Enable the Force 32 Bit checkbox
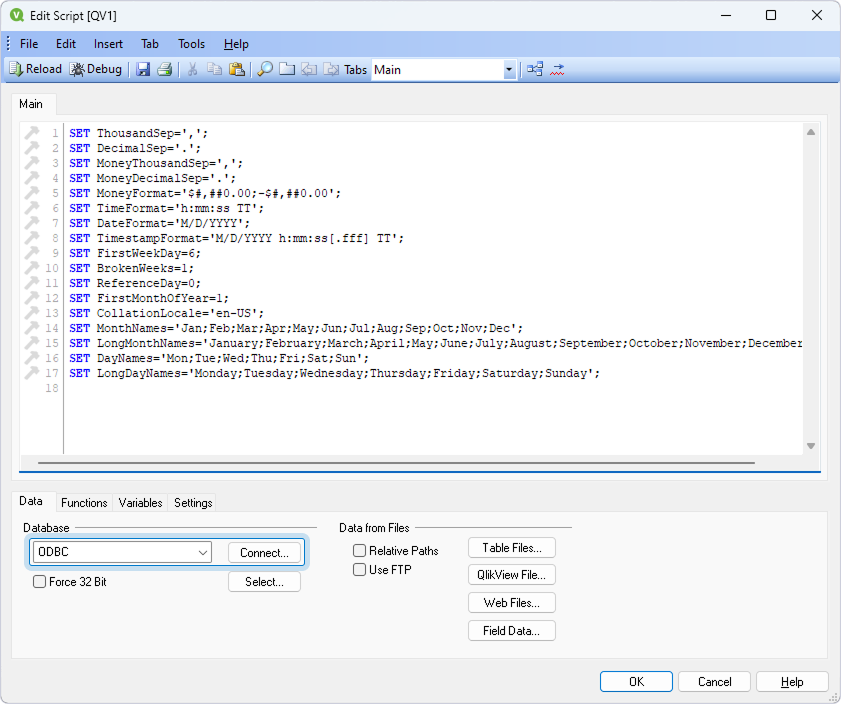The width and height of the screenshot is (841, 704). [40, 582]
